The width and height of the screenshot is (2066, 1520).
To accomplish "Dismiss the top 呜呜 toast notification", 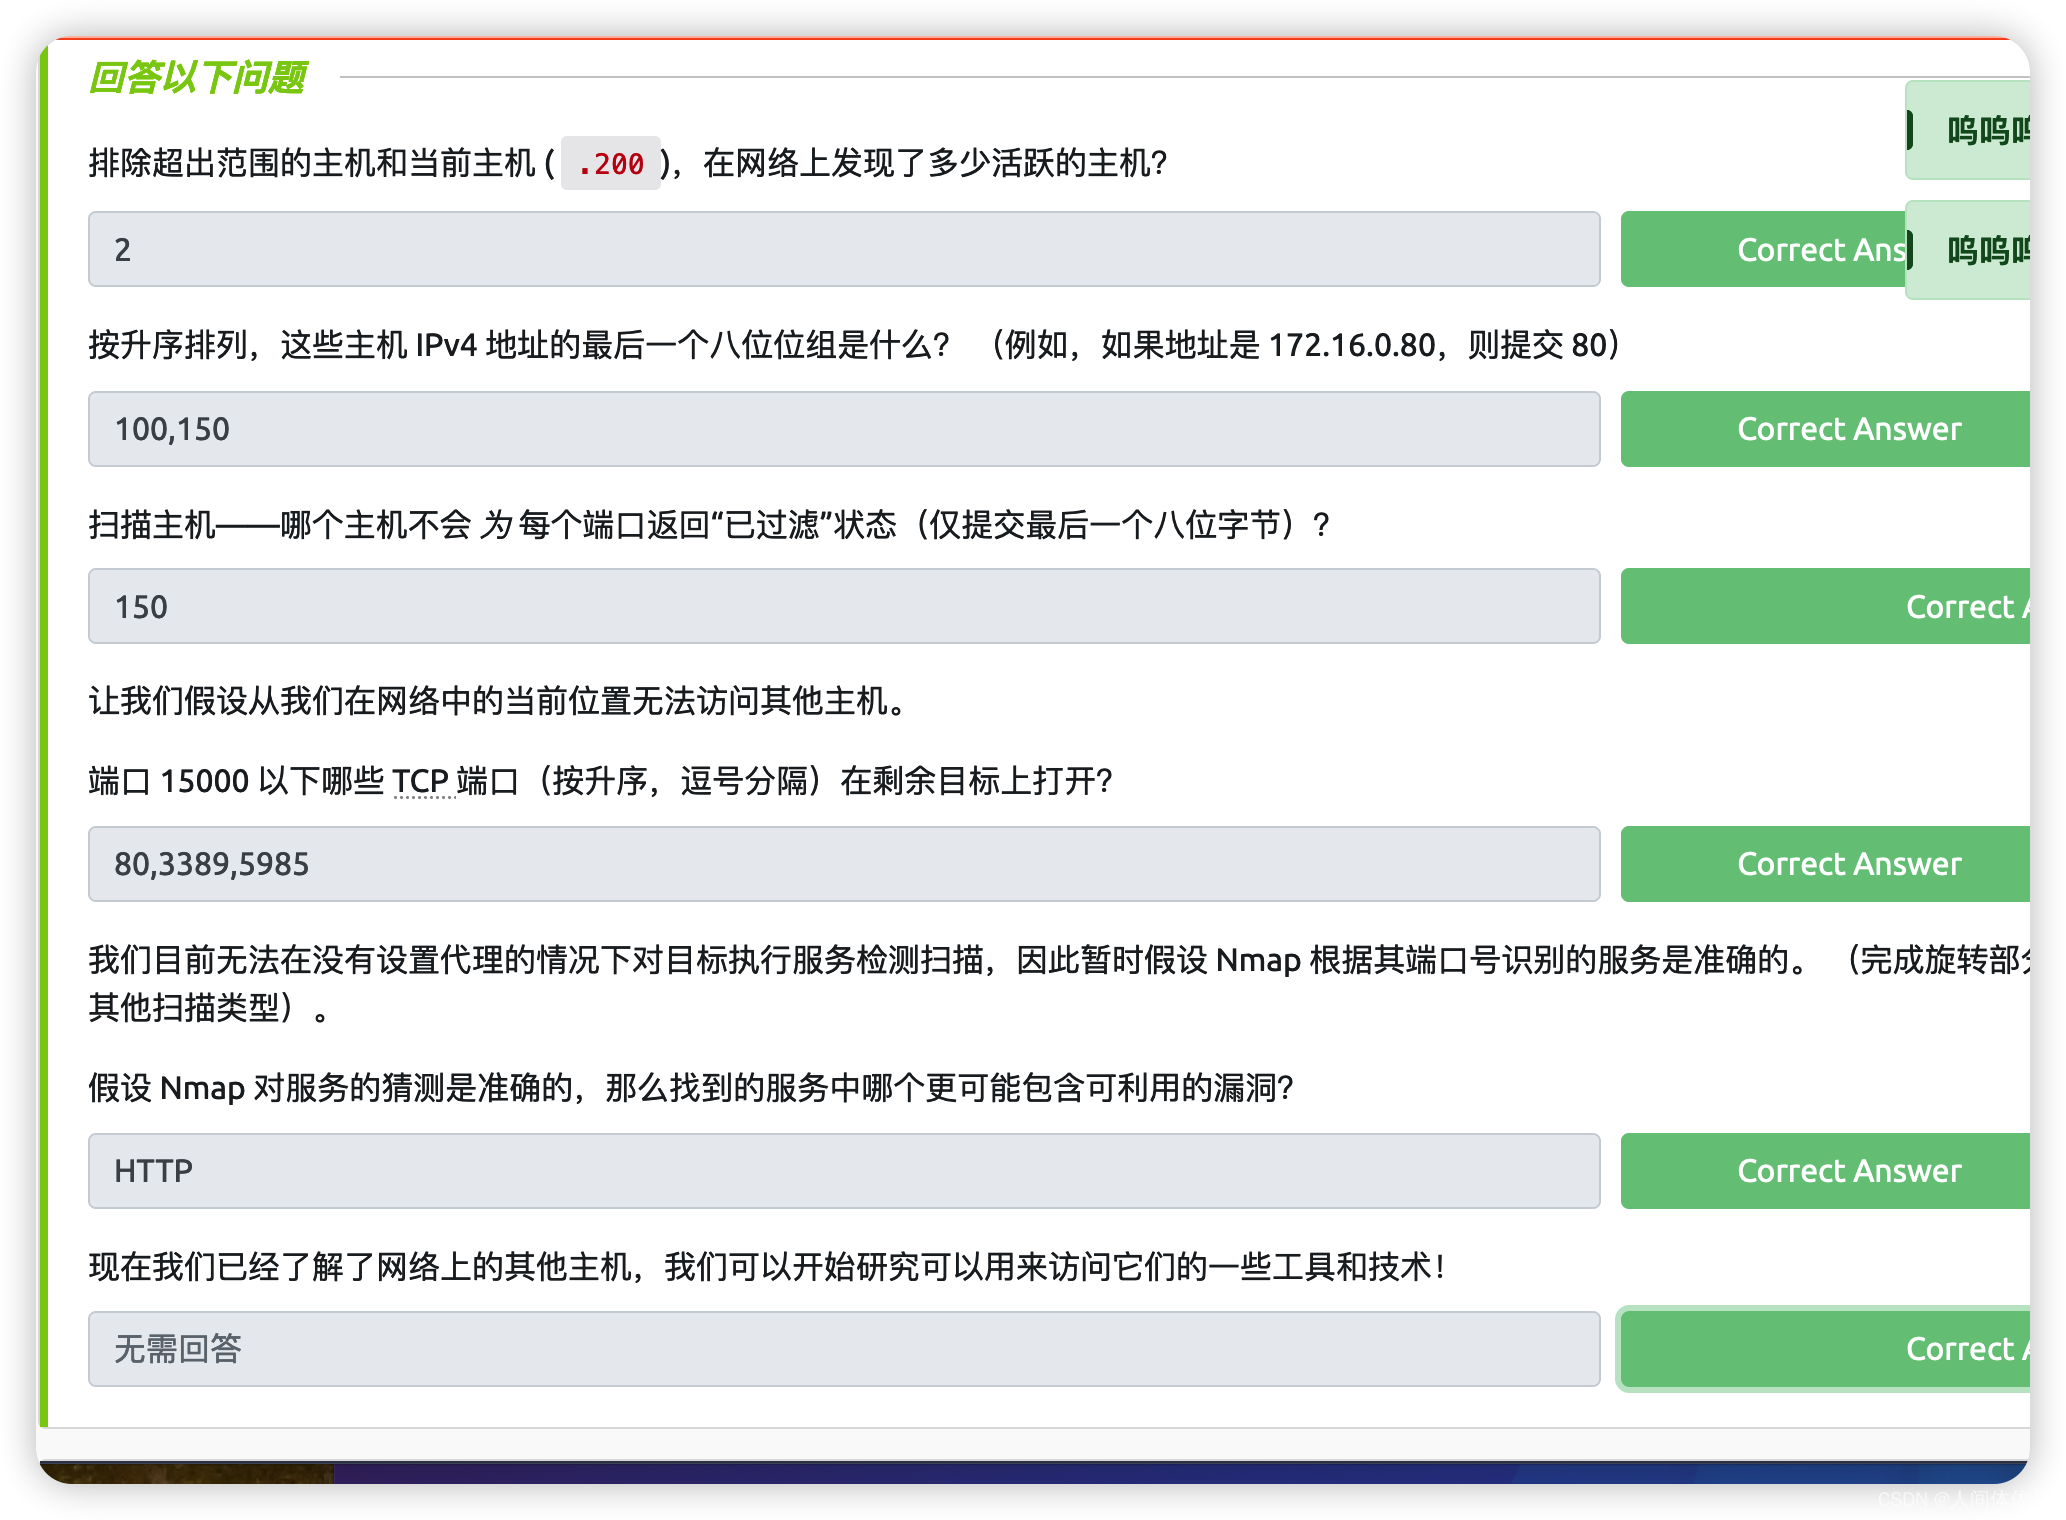I will pos(1968,131).
